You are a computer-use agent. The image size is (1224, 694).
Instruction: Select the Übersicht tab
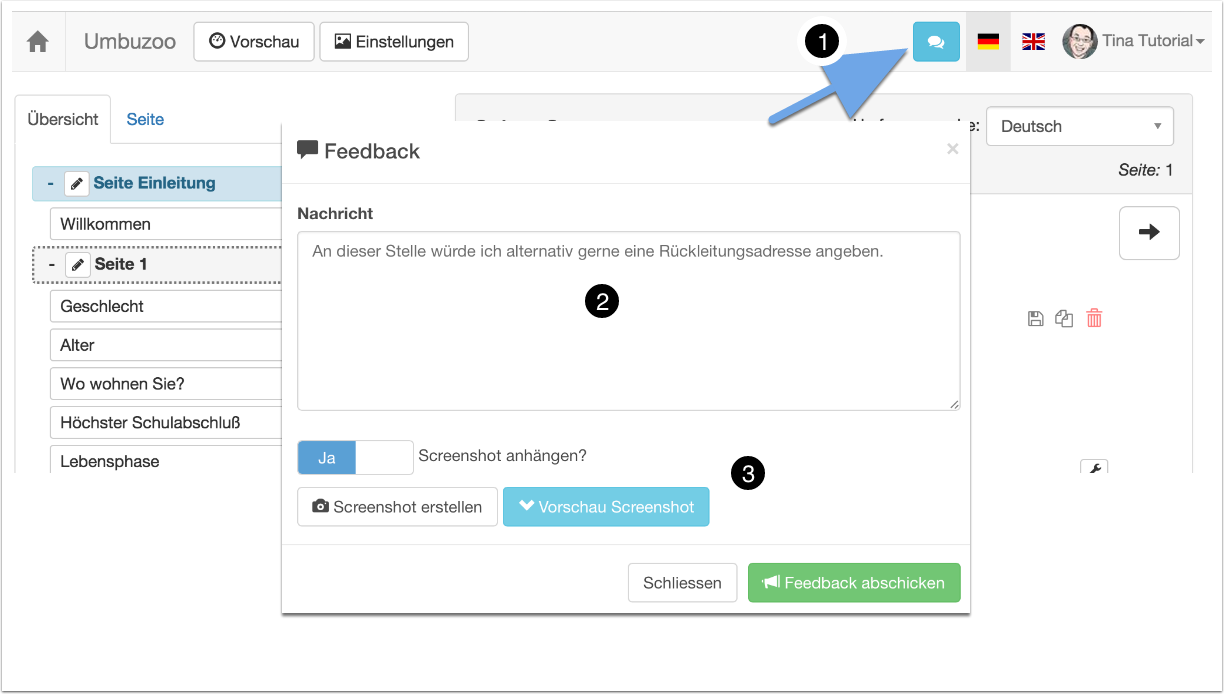[x=63, y=120]
